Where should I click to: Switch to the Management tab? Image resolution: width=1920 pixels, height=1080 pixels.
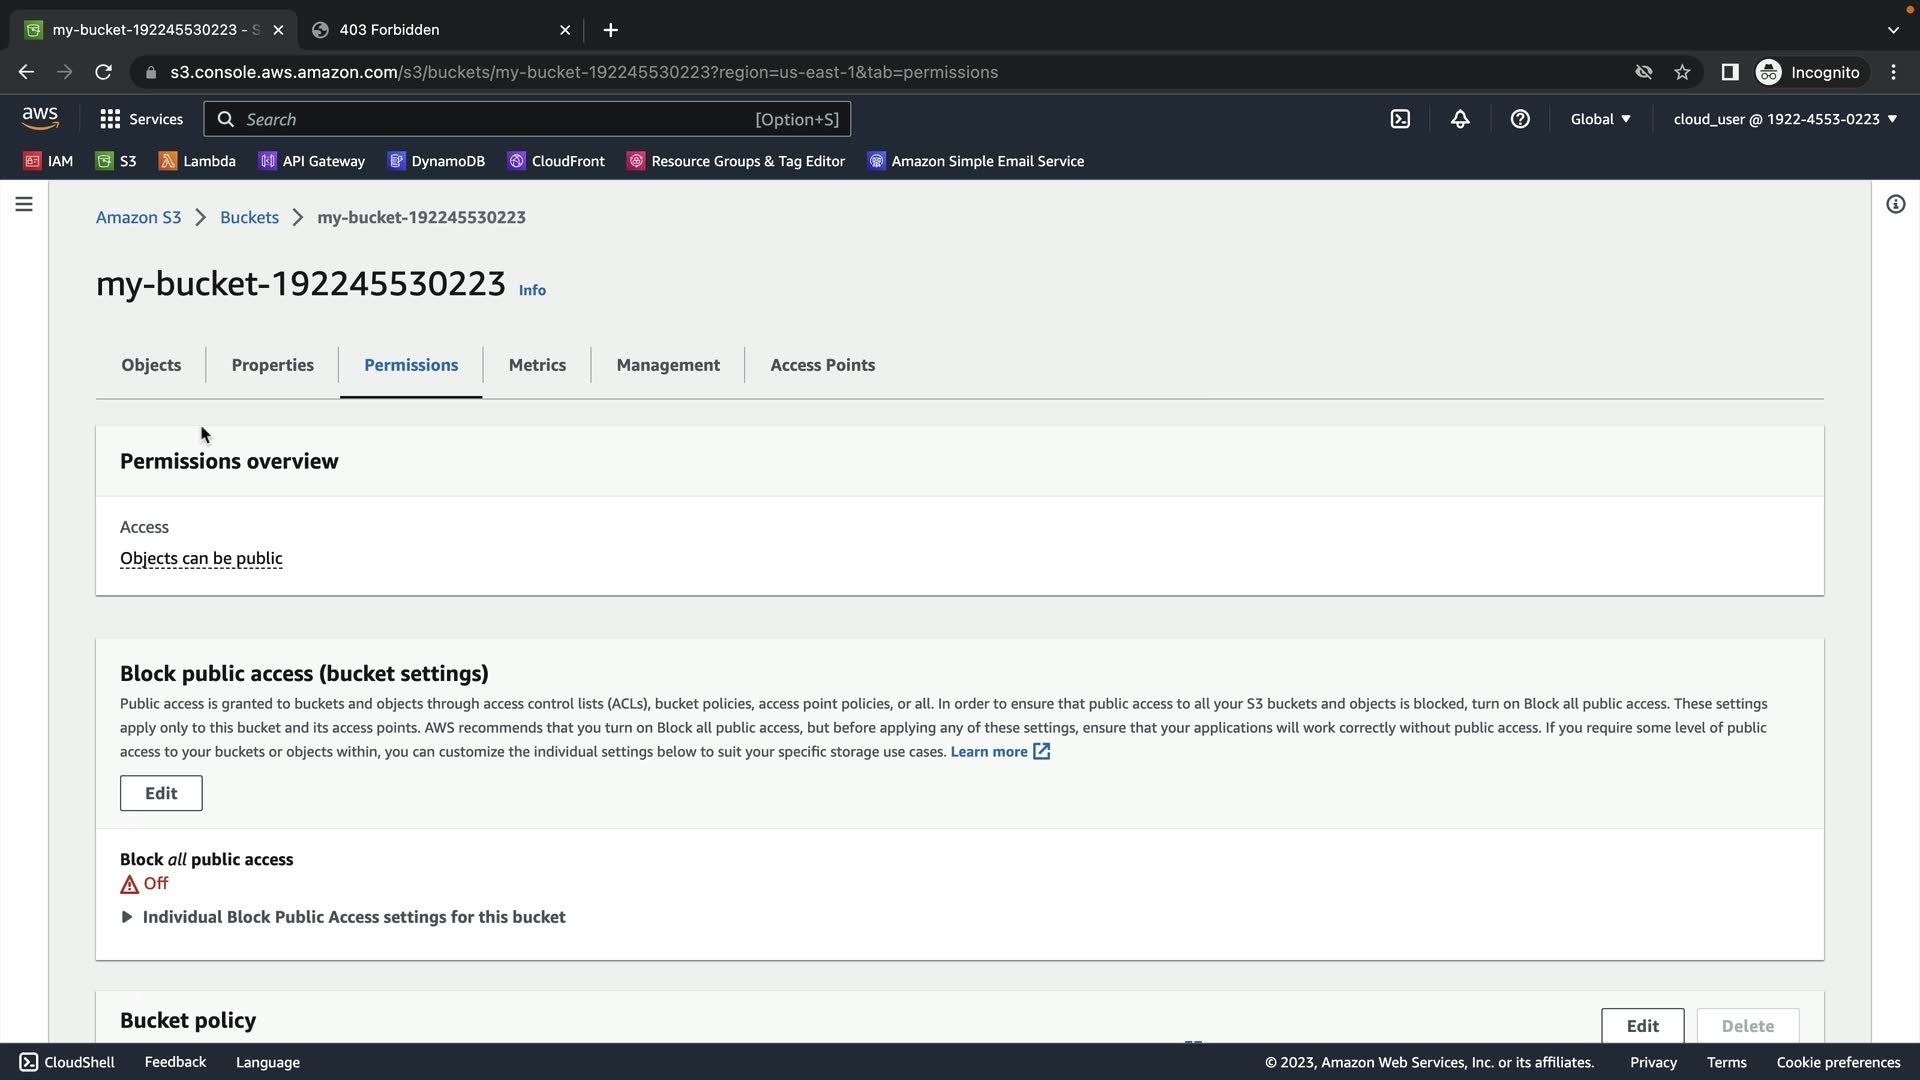pos(668,365)
